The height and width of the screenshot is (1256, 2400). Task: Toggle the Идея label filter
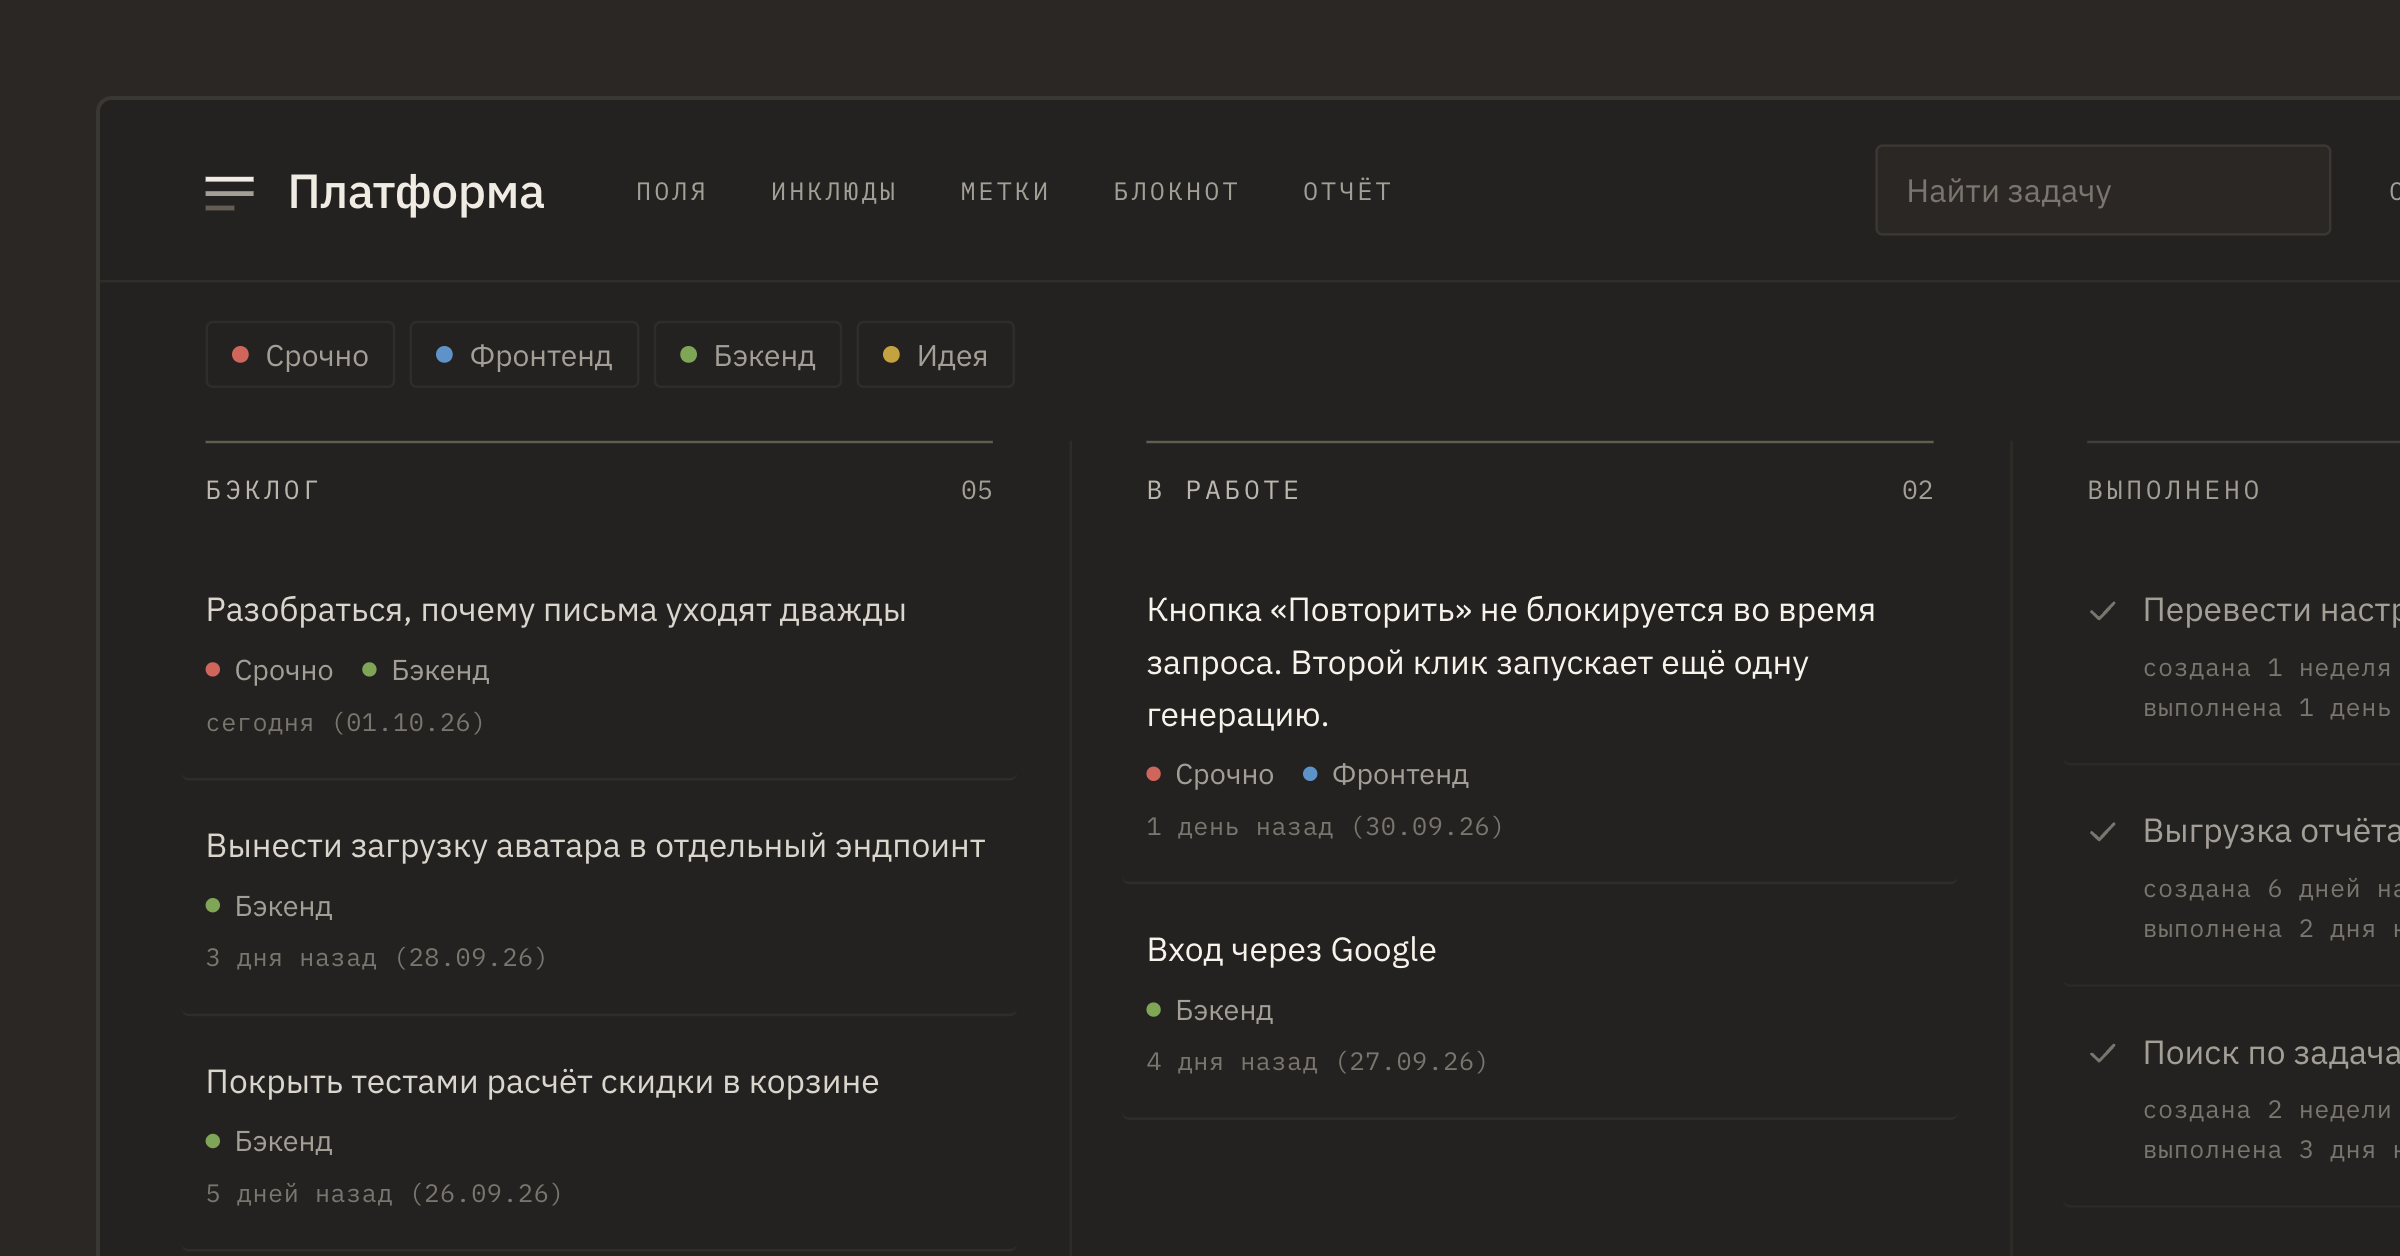pyautogui.click(x=936, y=355)
